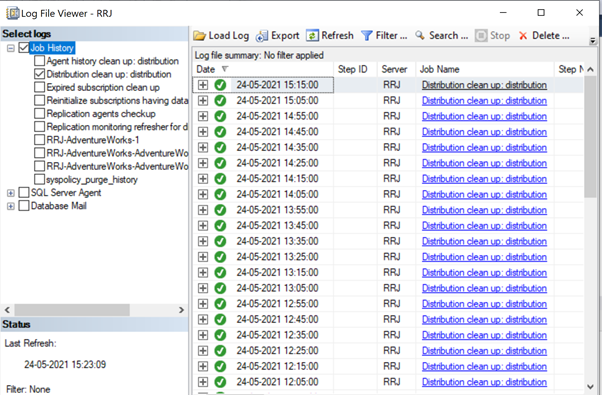
Task: Click the Export toolbar label
Action: coord(285,36)
